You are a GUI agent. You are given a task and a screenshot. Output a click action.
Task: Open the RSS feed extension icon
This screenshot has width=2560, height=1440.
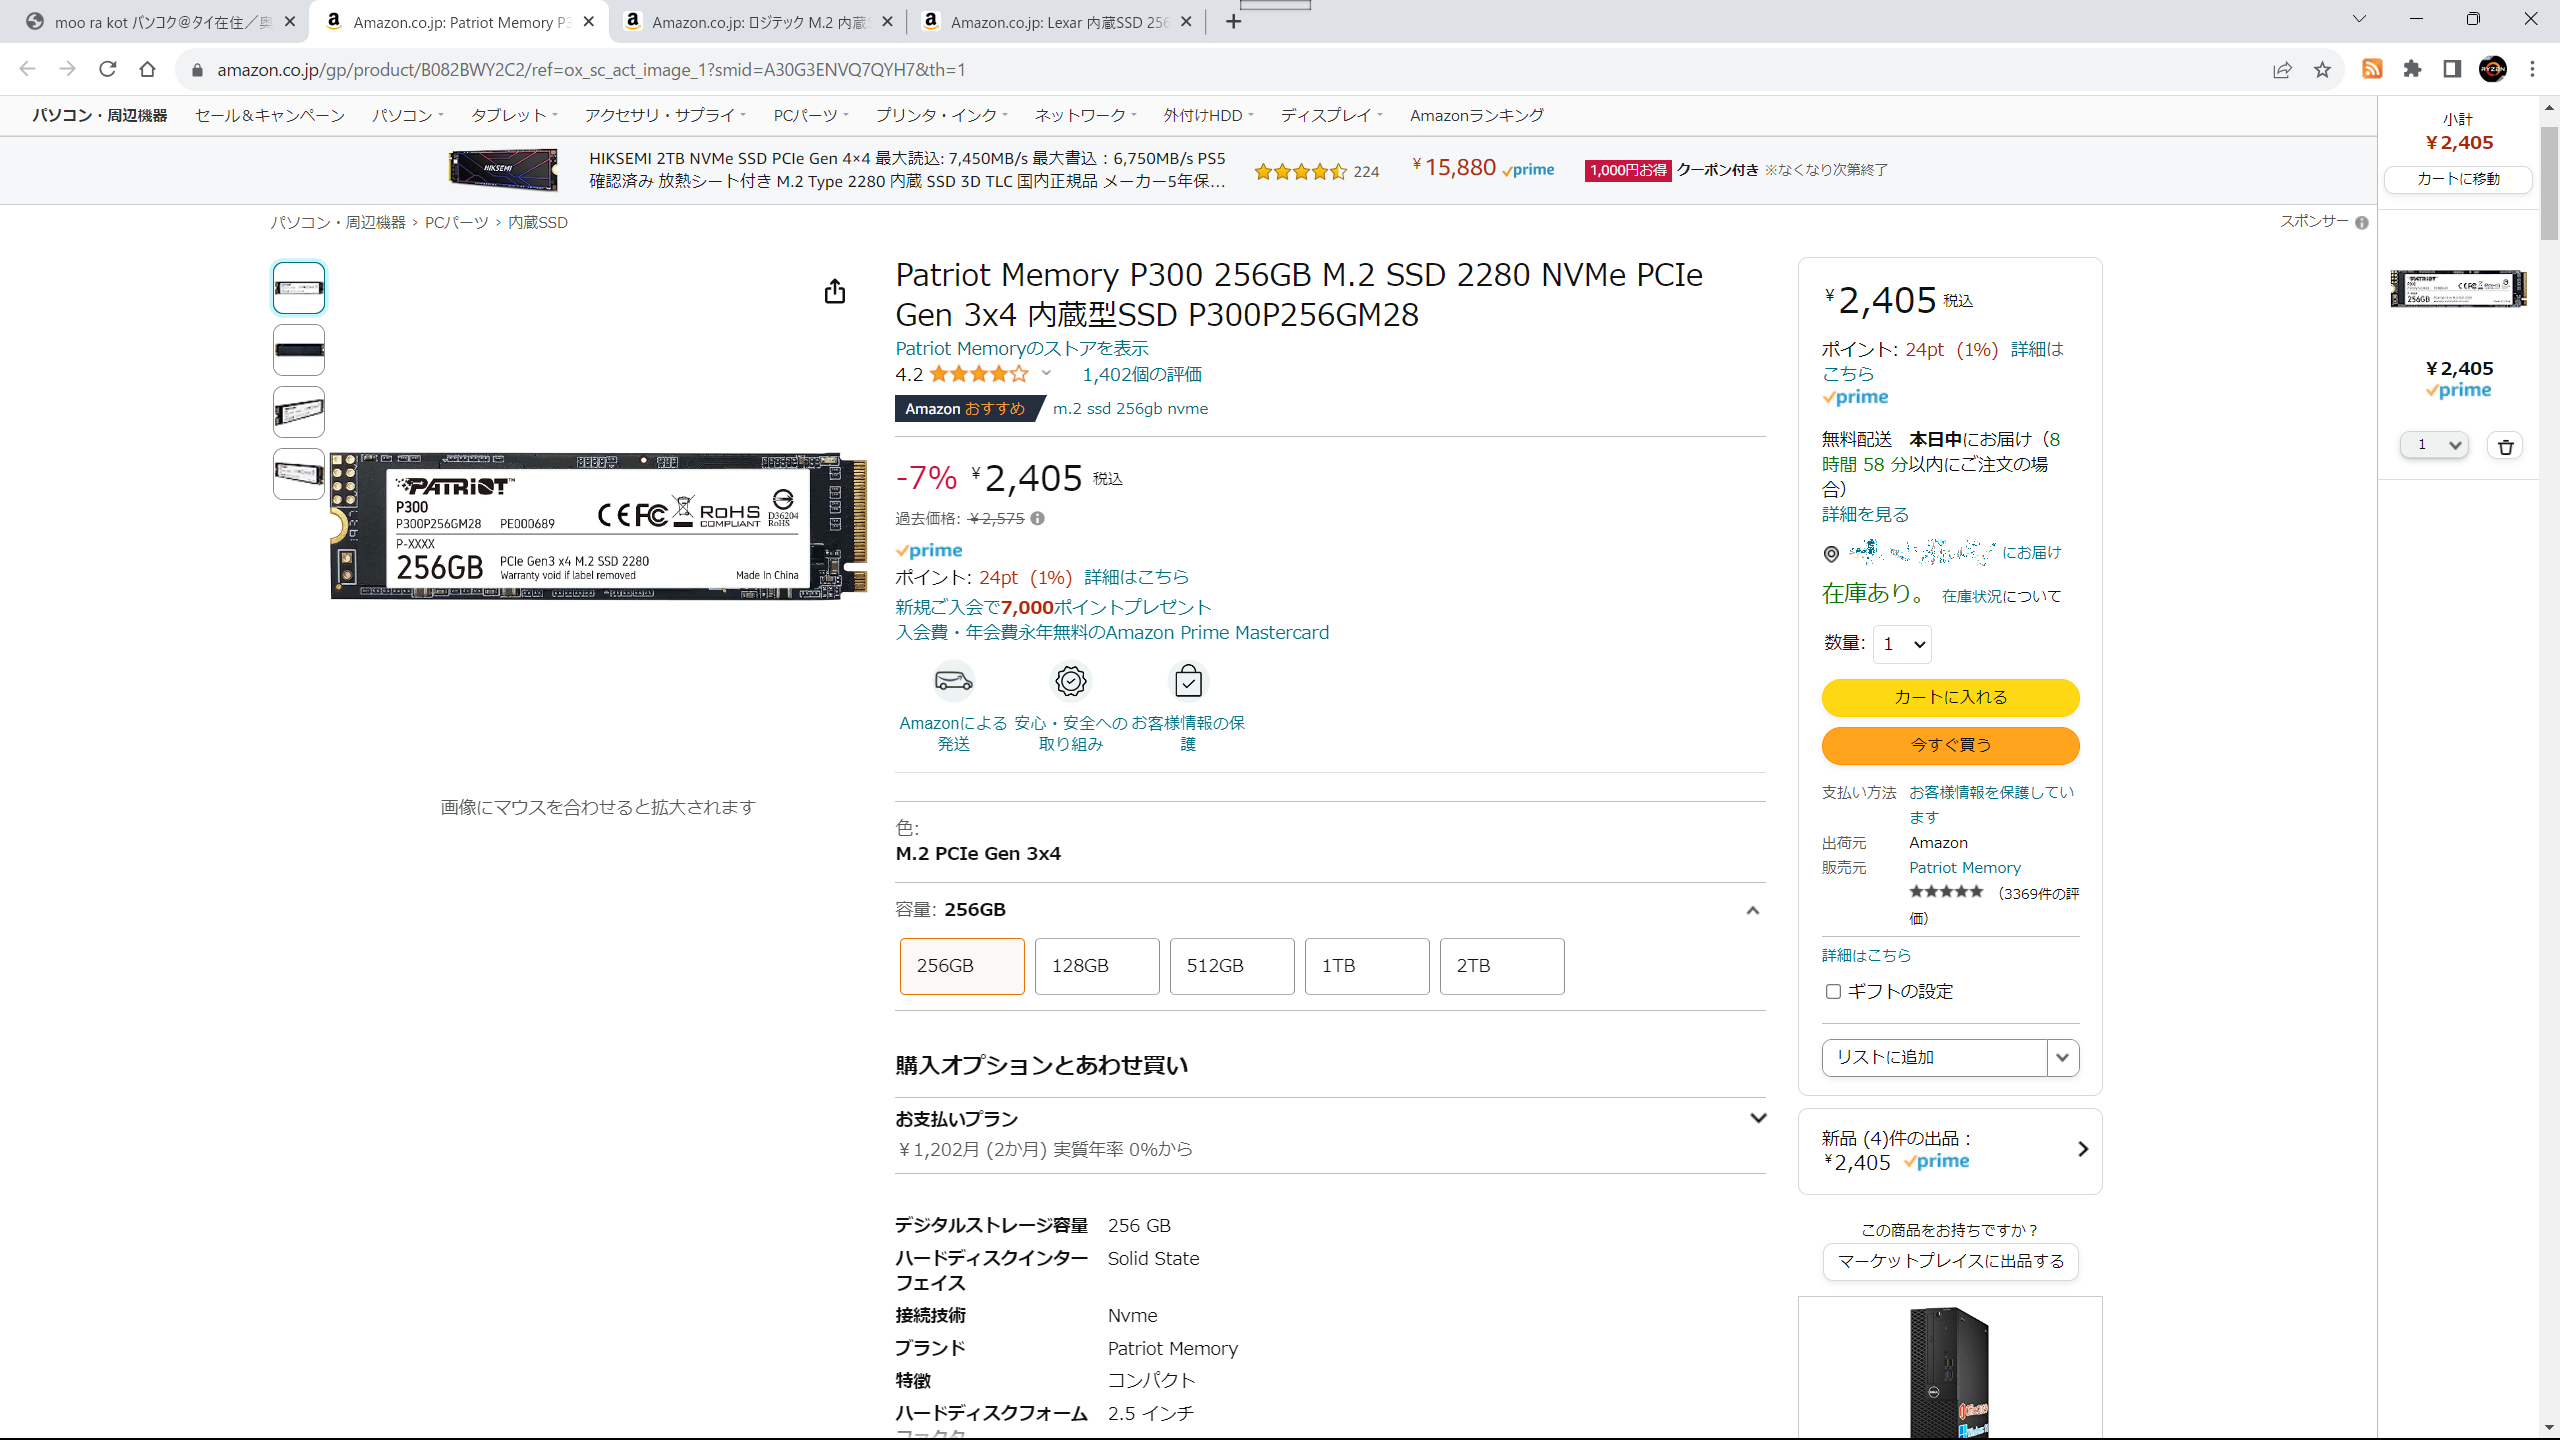click(x=2372, y=69)
